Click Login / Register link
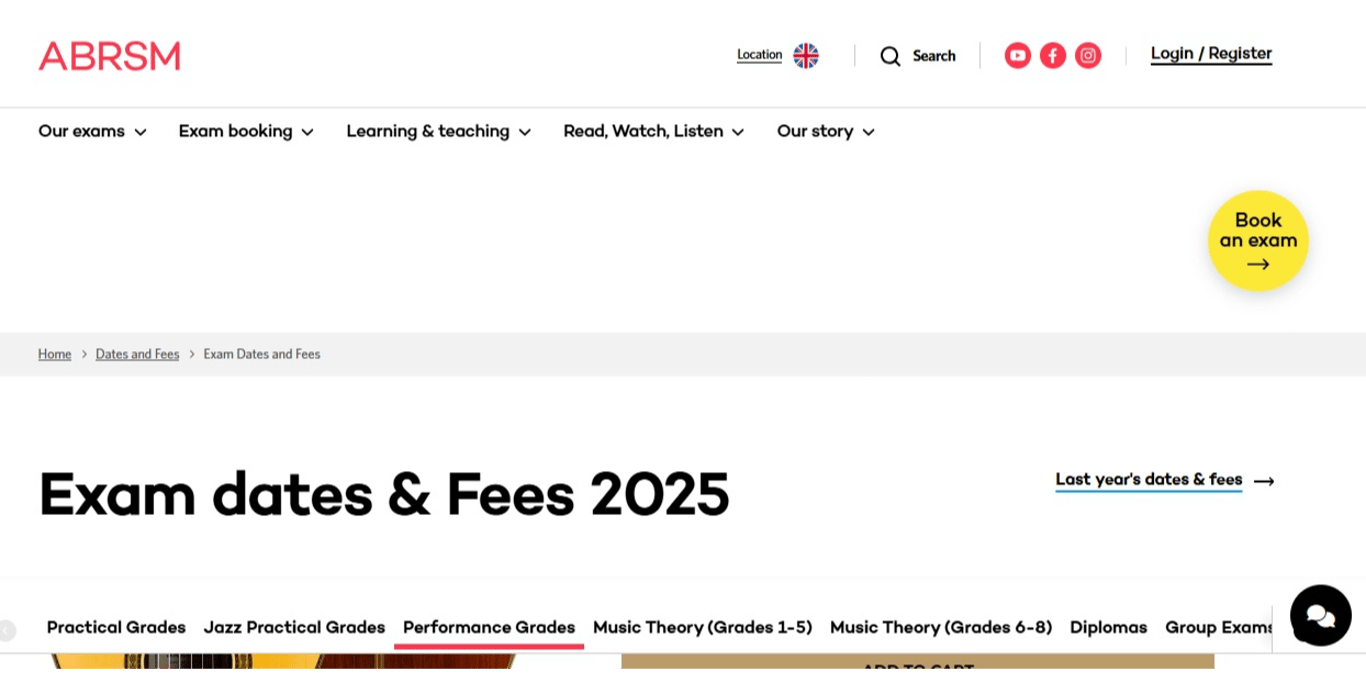Image resolution: width=1366 pixels, height=683 pixels. click(x=1211, y=54)
